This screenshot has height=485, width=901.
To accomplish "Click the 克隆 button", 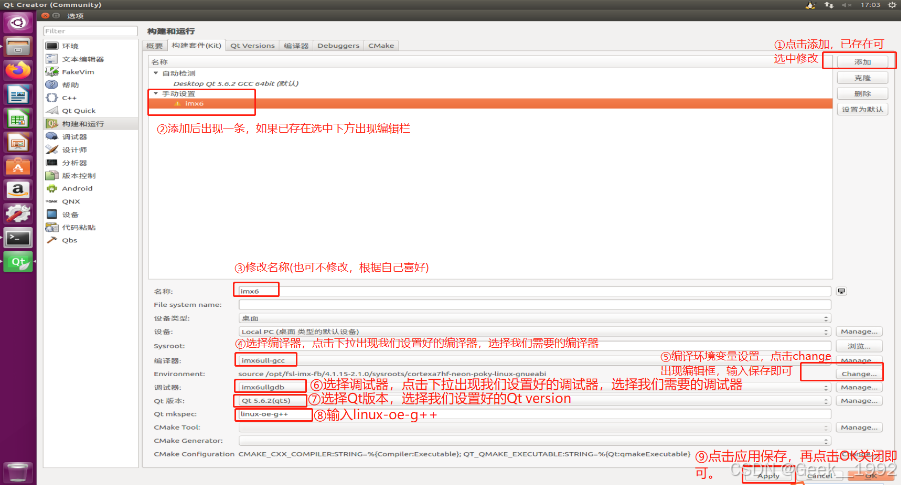I will click(x=863, y=78).
